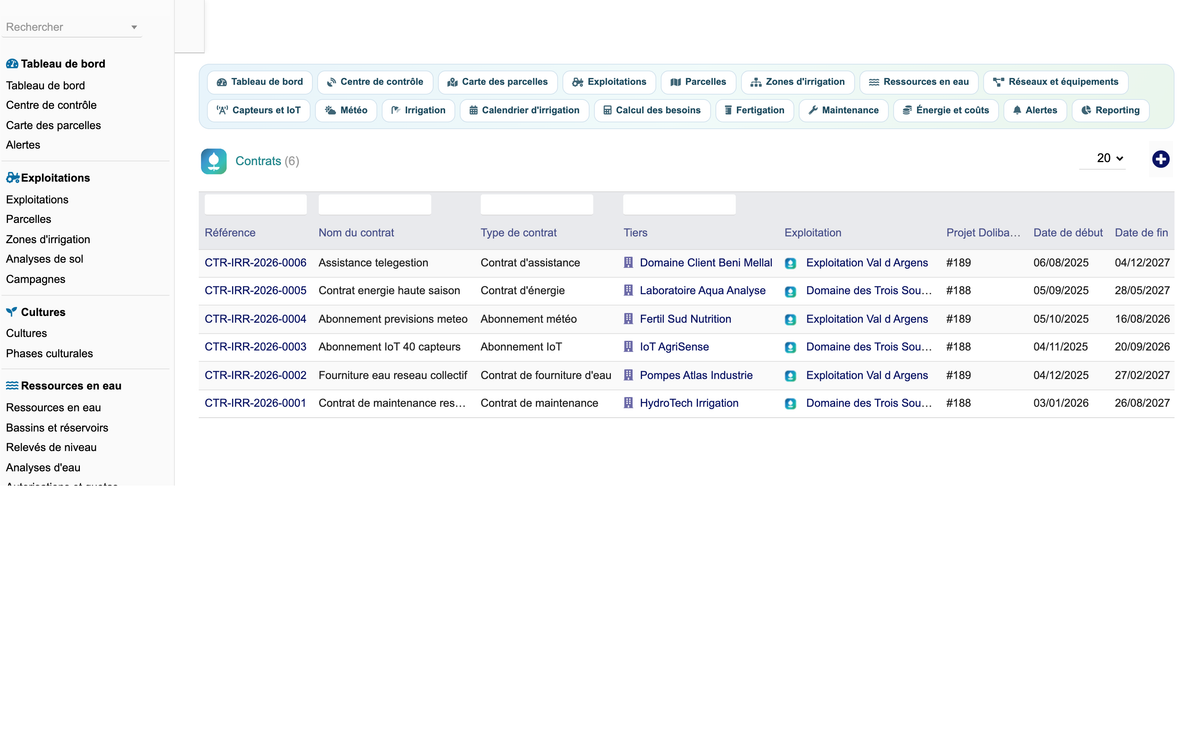This screenshot has height=743, width=1200.
Task: Open contract CTR-IRR-2026-0006
Action: coord(255,263)
